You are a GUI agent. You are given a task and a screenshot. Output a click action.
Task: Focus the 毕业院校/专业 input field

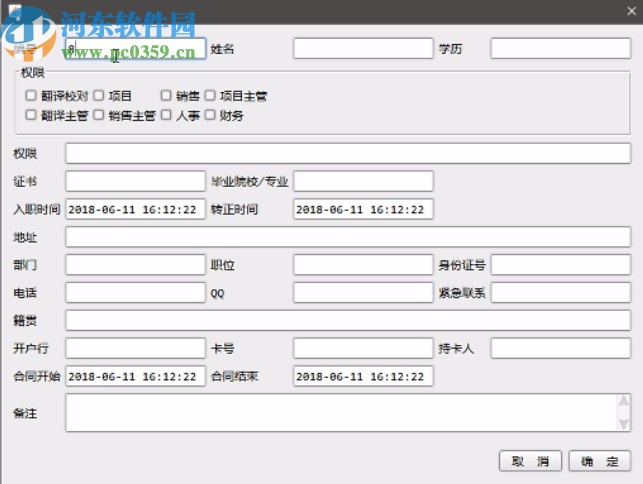[x=363, y=181]
